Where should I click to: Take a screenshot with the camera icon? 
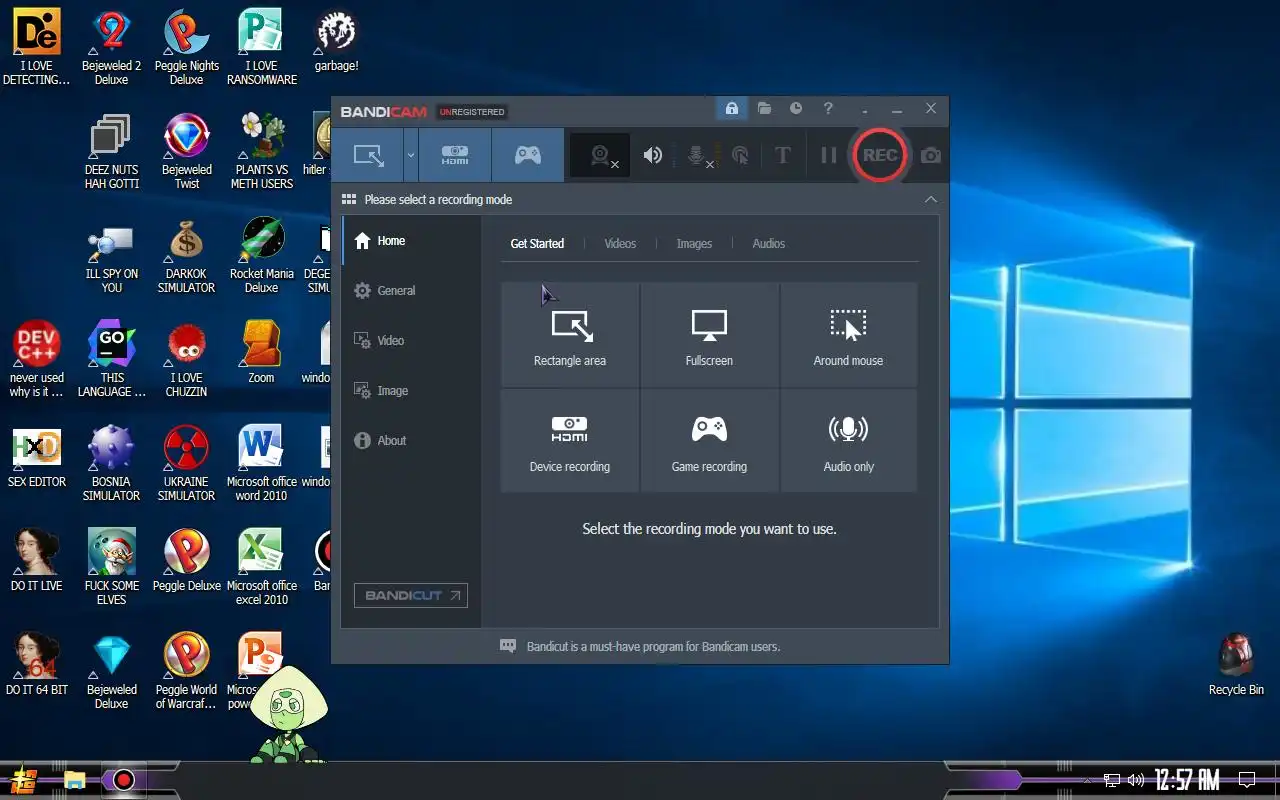tap(931, 155)
